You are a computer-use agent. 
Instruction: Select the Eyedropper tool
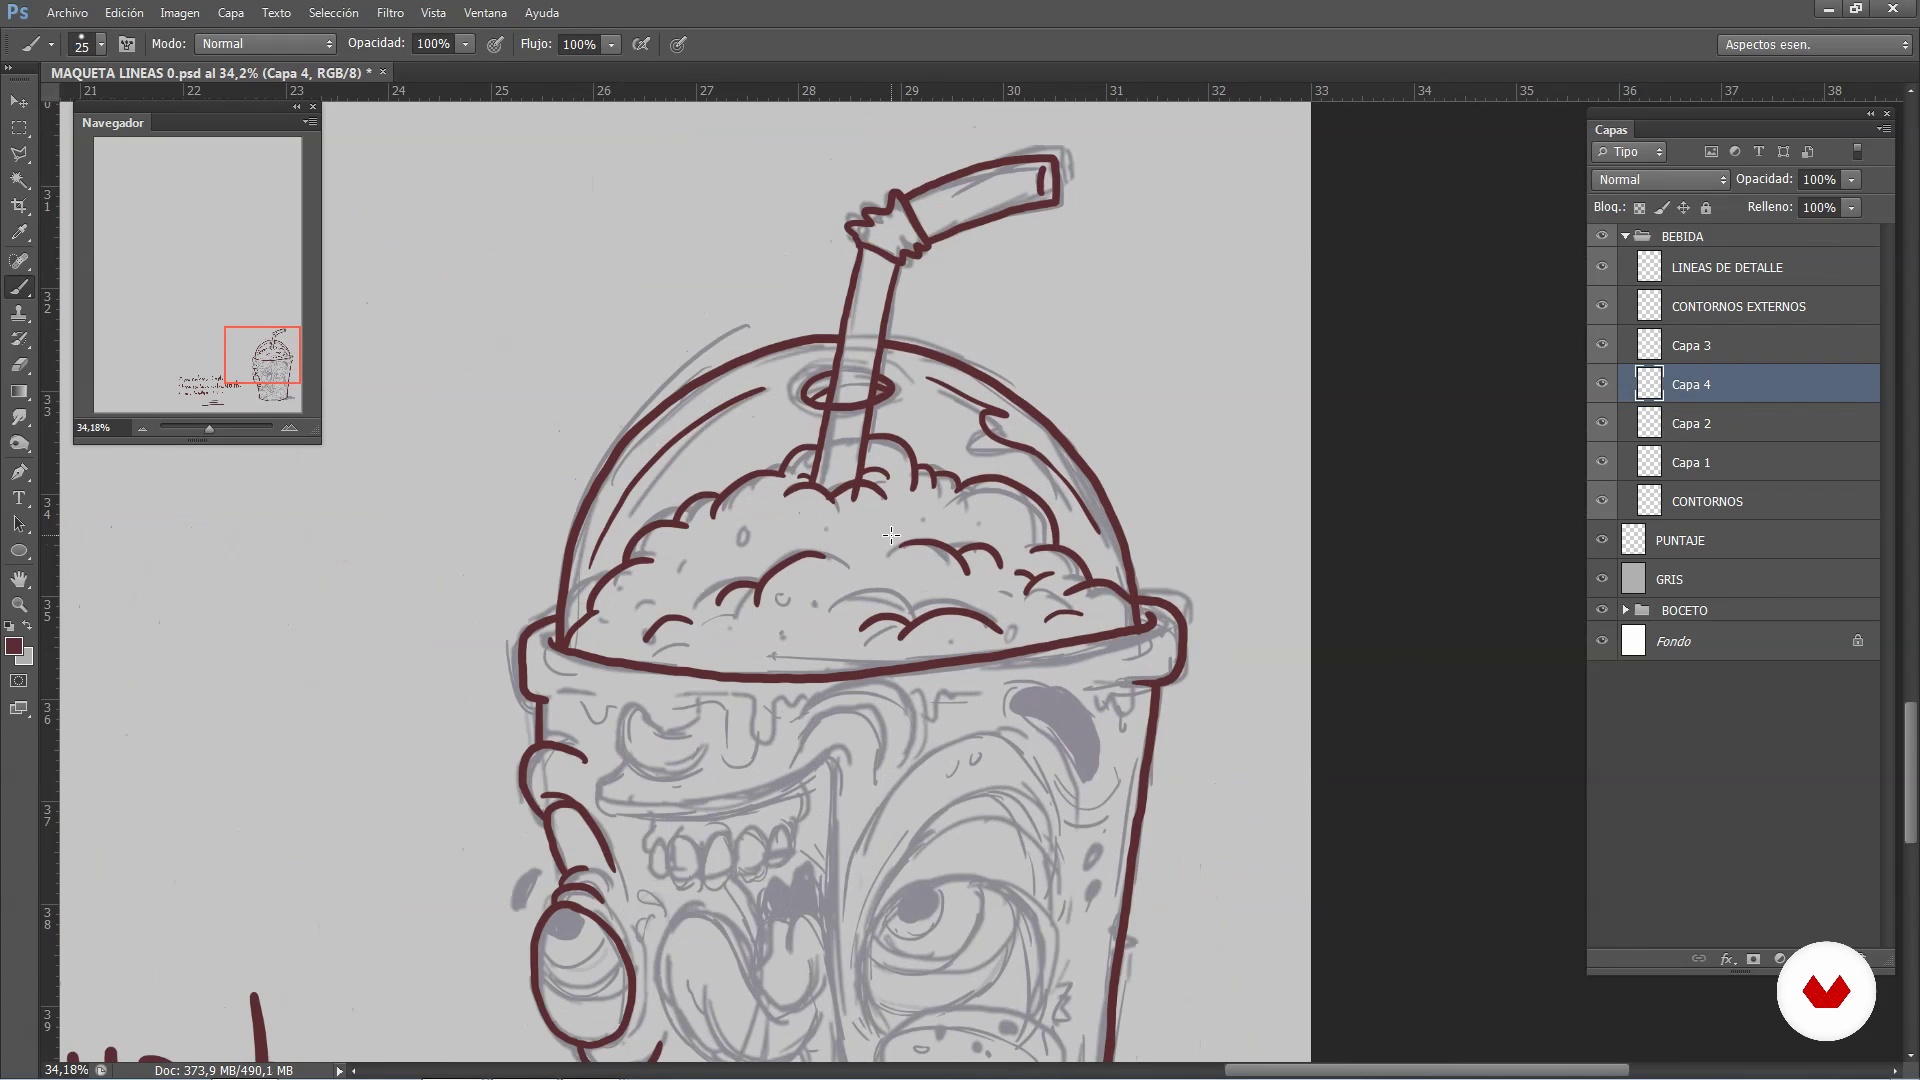point(19,233)
